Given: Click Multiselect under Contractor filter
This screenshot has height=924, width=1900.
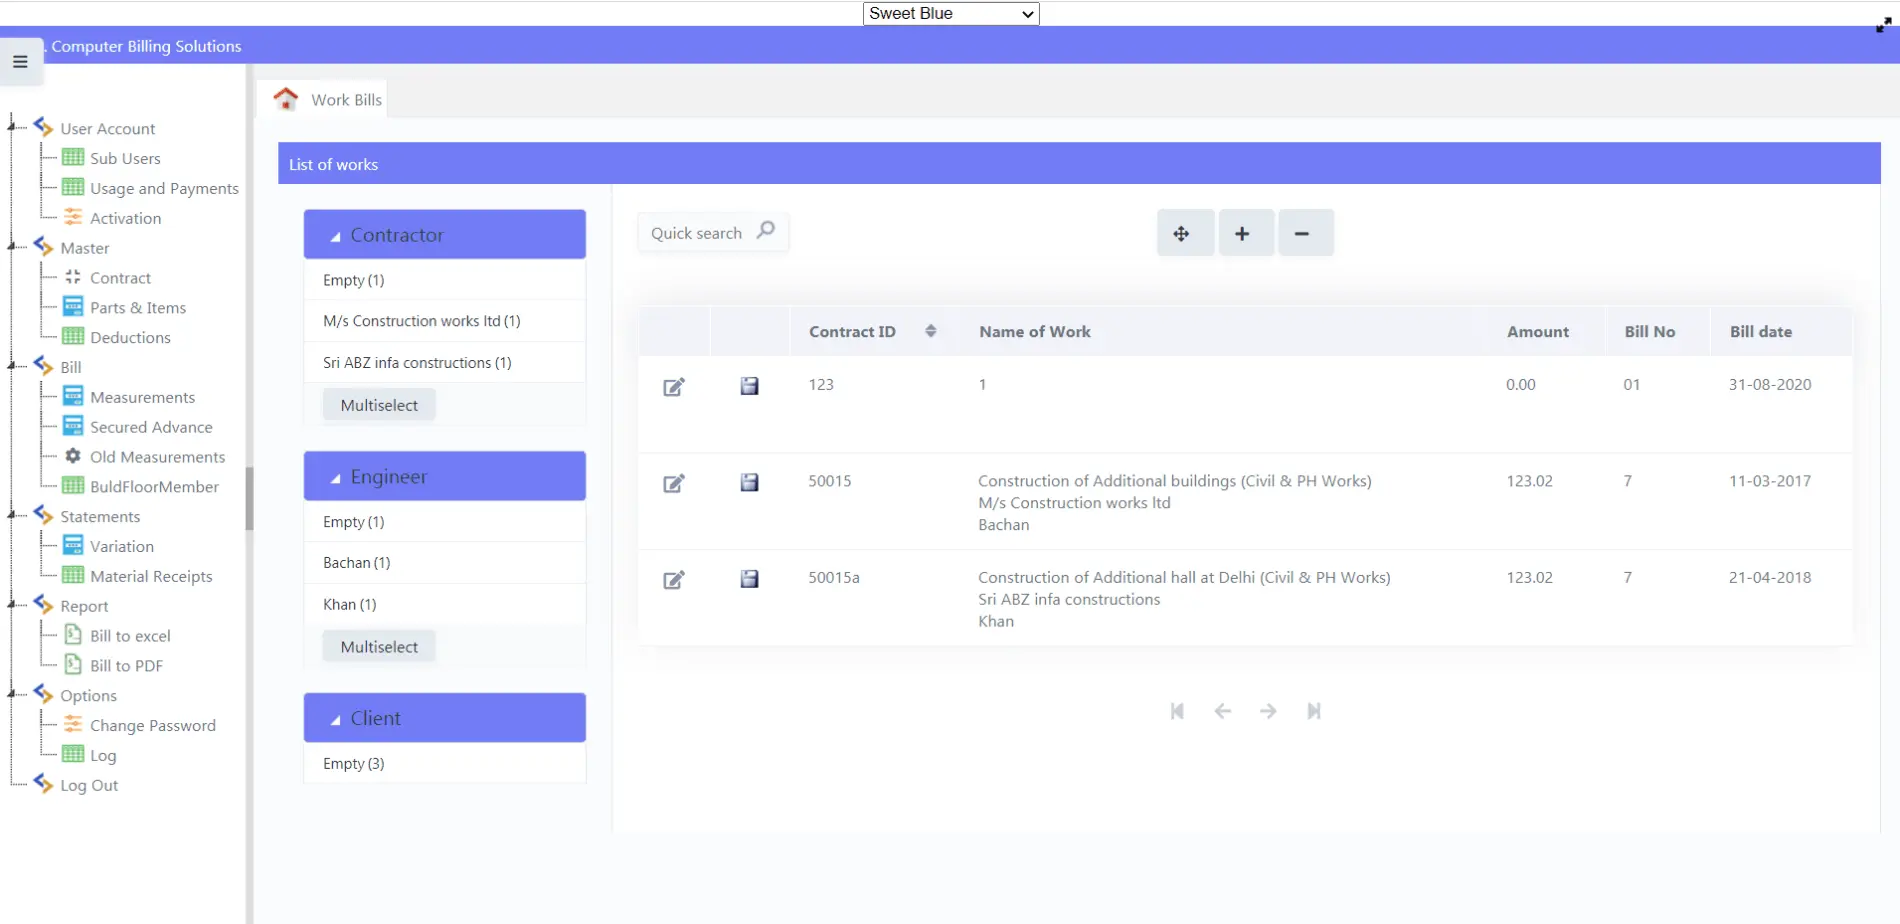Looking at the screenshot, I should 379,405.
